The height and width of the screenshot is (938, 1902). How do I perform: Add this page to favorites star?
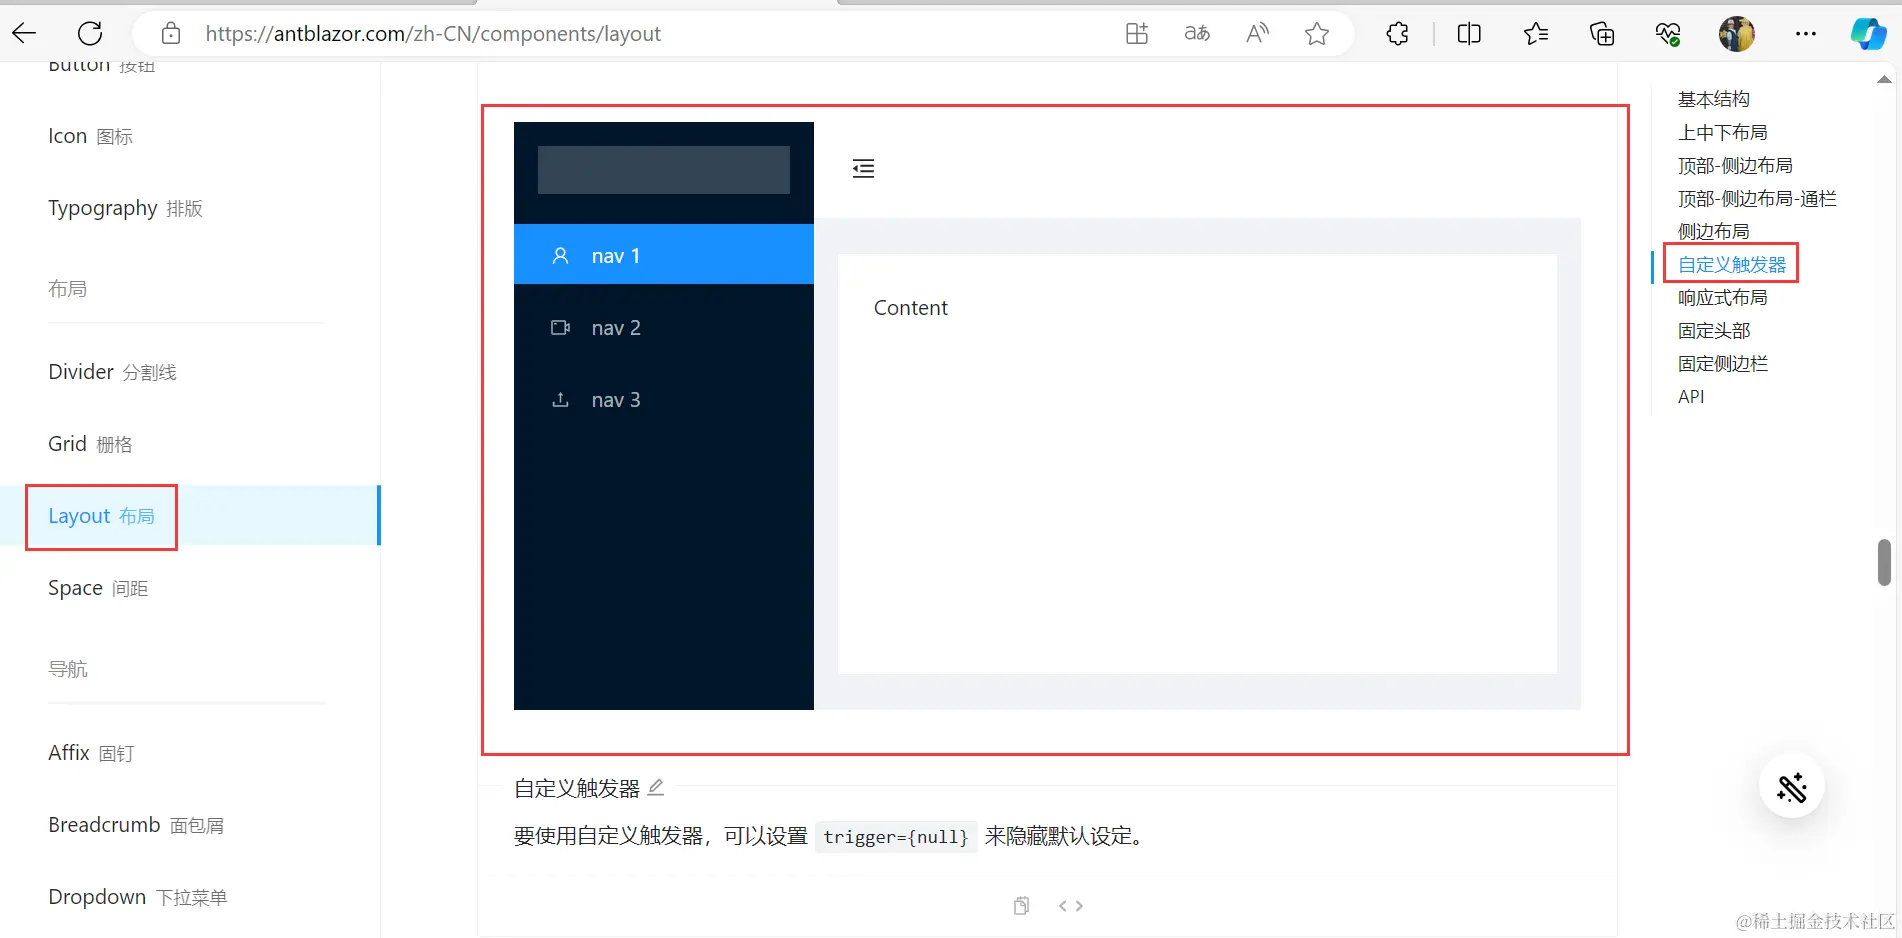1317,33
